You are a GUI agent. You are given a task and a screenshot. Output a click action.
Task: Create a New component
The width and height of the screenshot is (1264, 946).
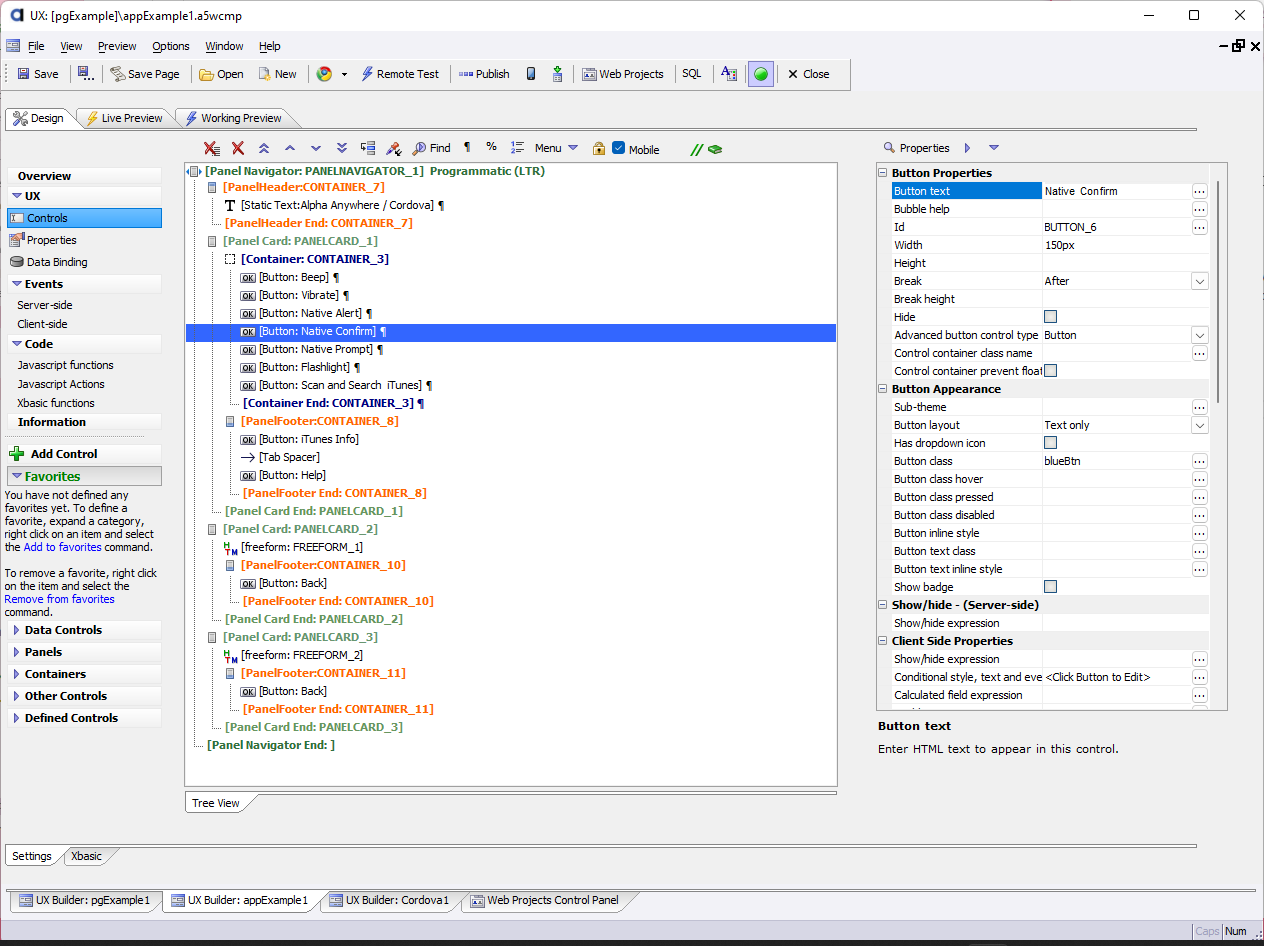coord(277,74)
